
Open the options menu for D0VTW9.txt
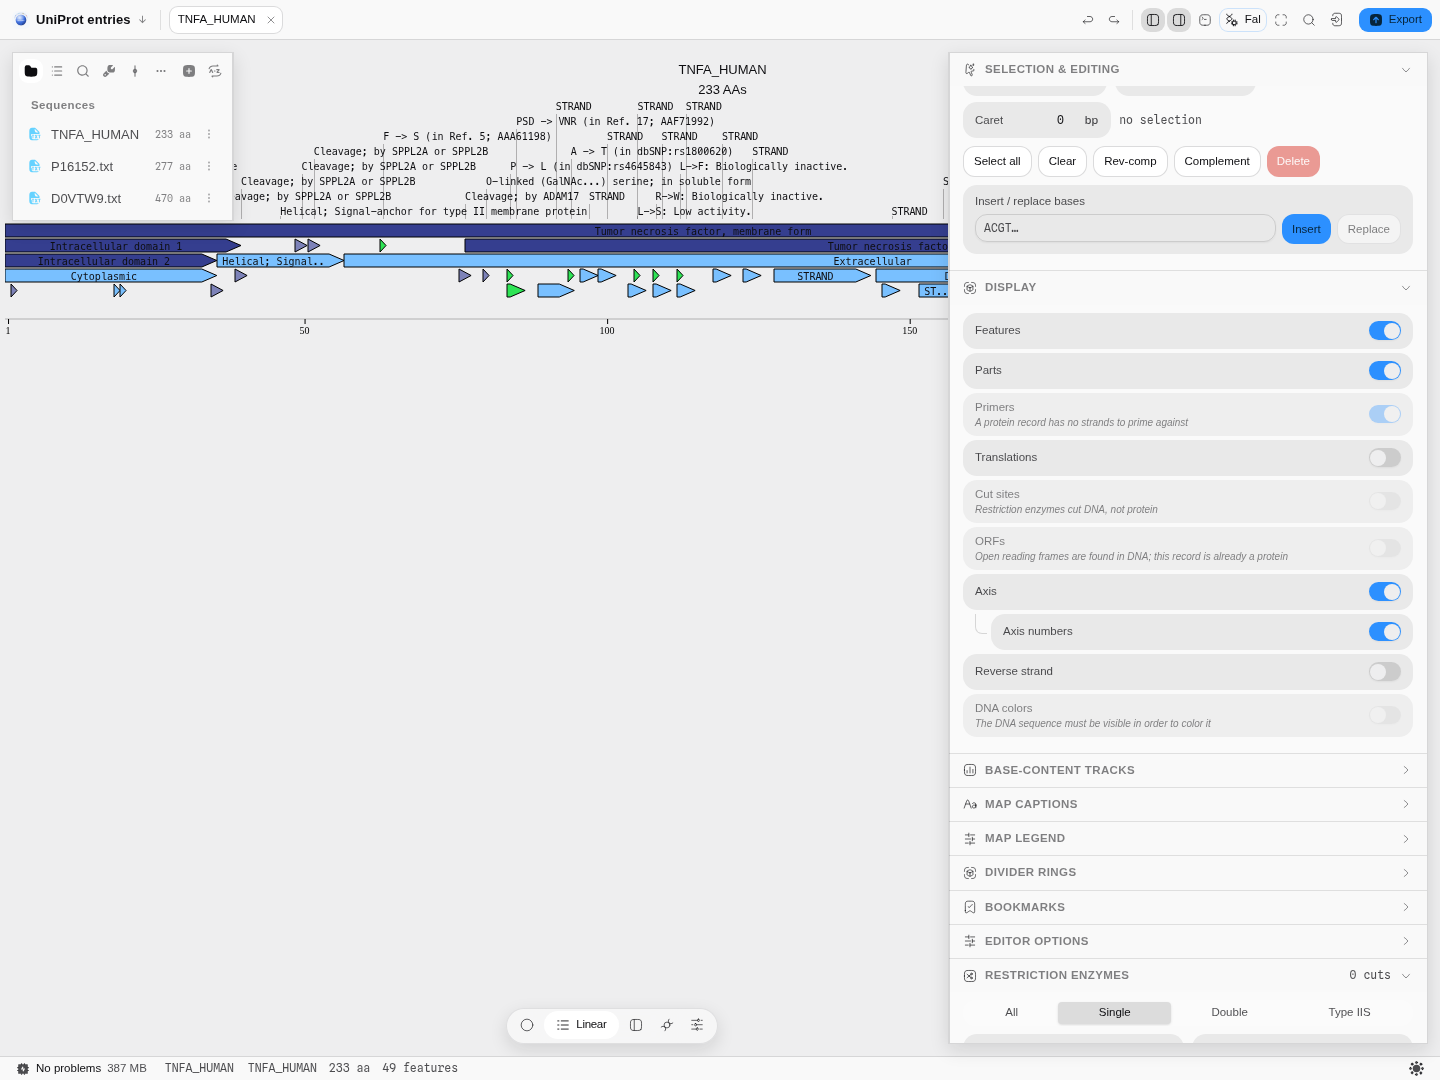click(209, 199)
